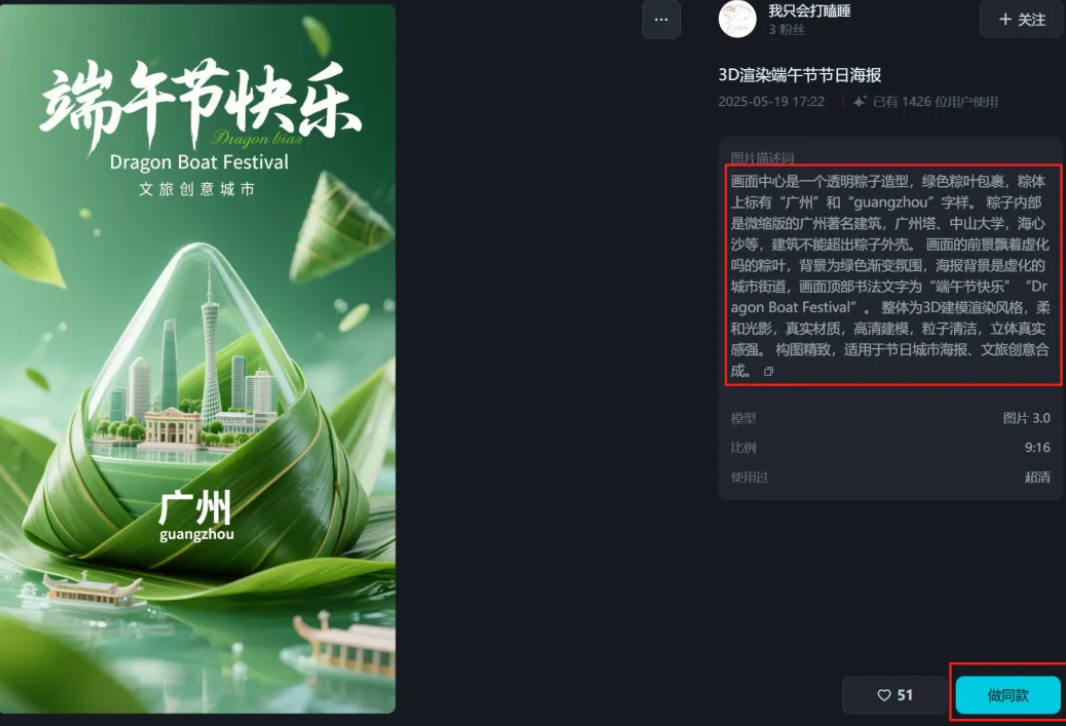
Task: Click the 图片描述词 section label
Action: pyautogui.click(x=762, y=158)
